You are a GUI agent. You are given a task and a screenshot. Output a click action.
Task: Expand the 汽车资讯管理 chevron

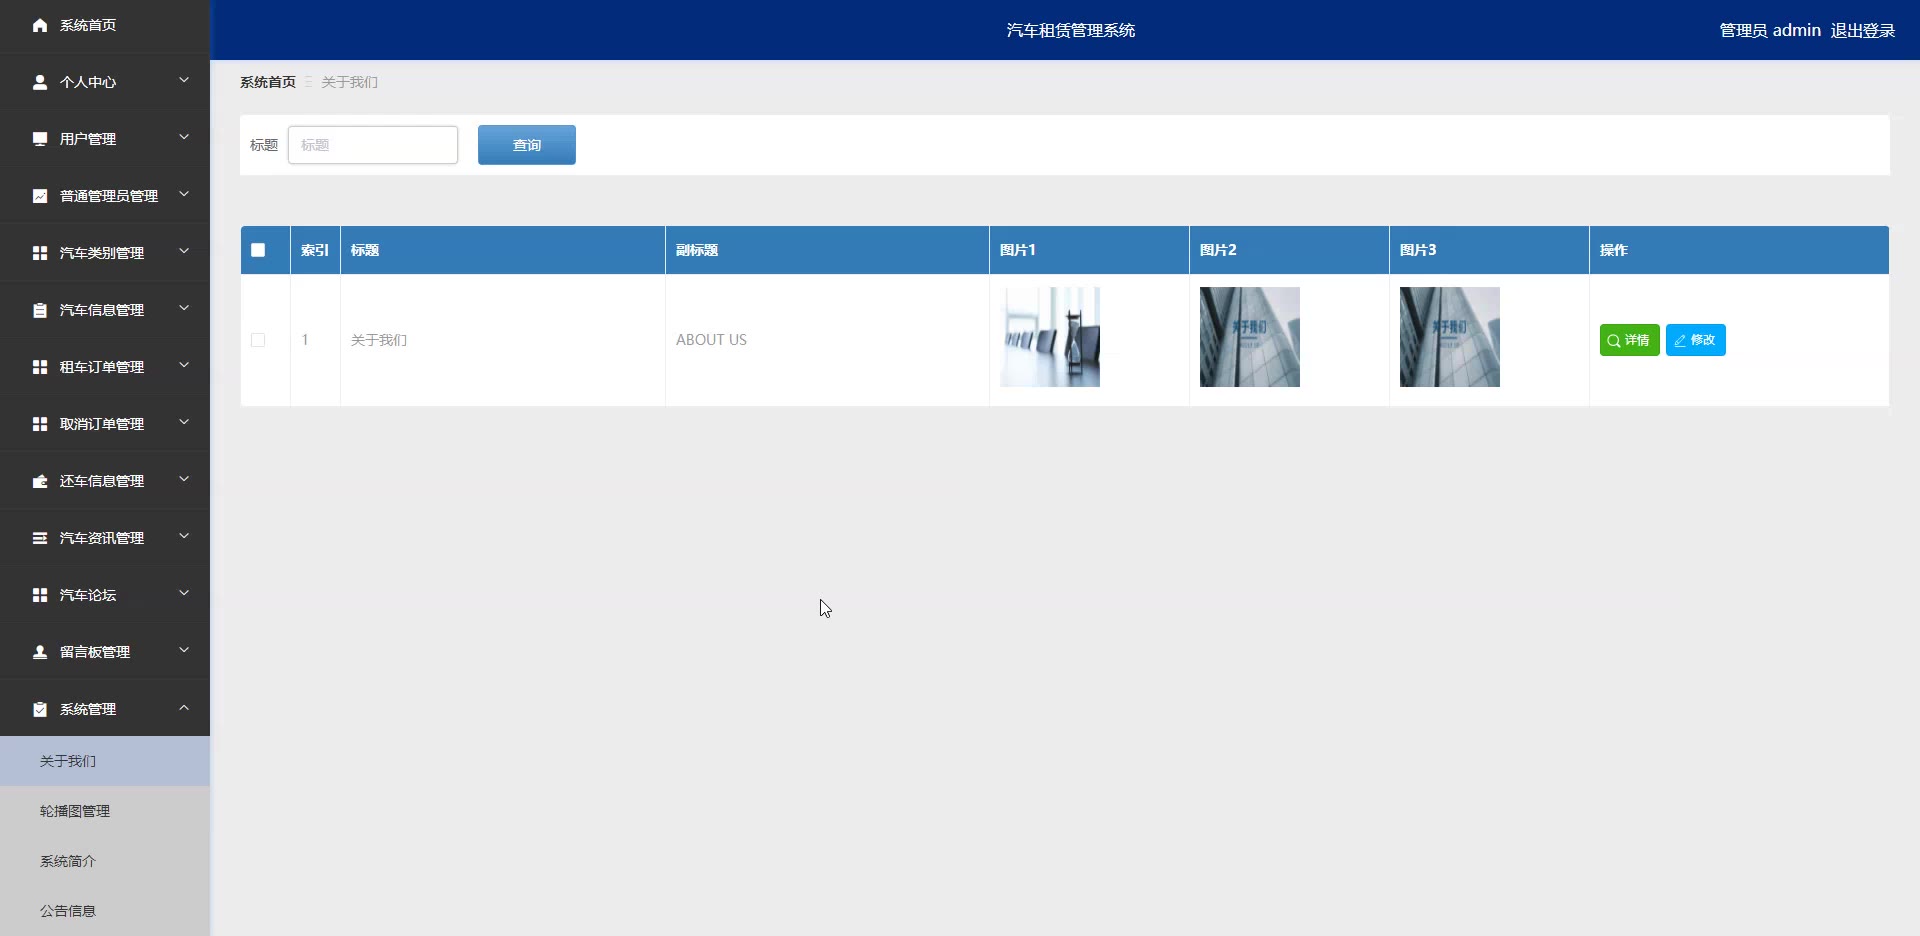click(184, 536)
